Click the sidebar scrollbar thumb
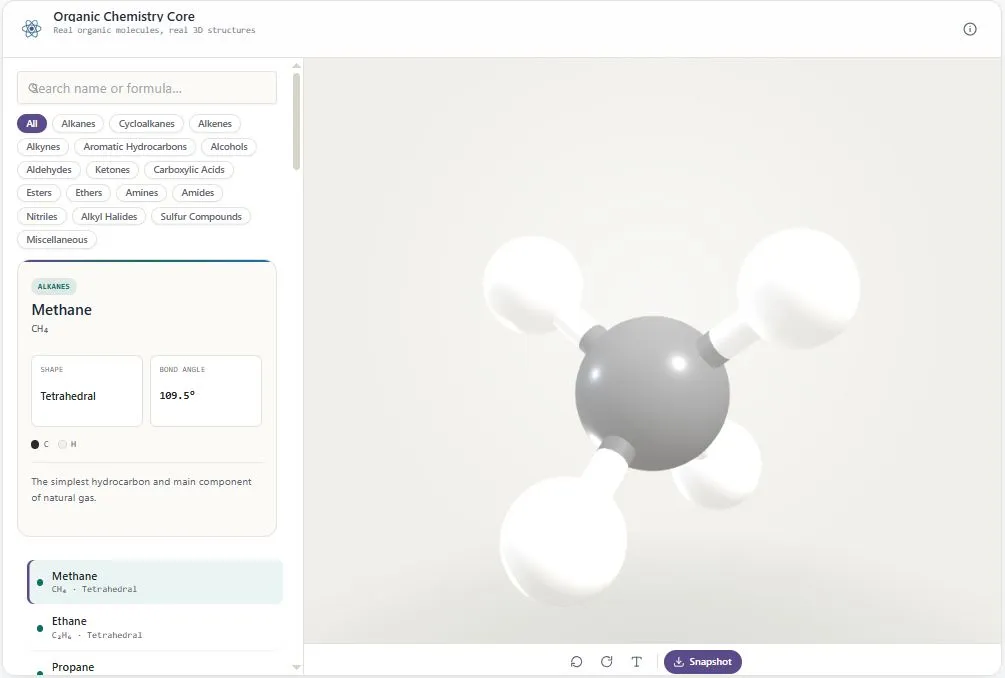The width and height of the screenshot is (1005, 678). coord(296,122)
